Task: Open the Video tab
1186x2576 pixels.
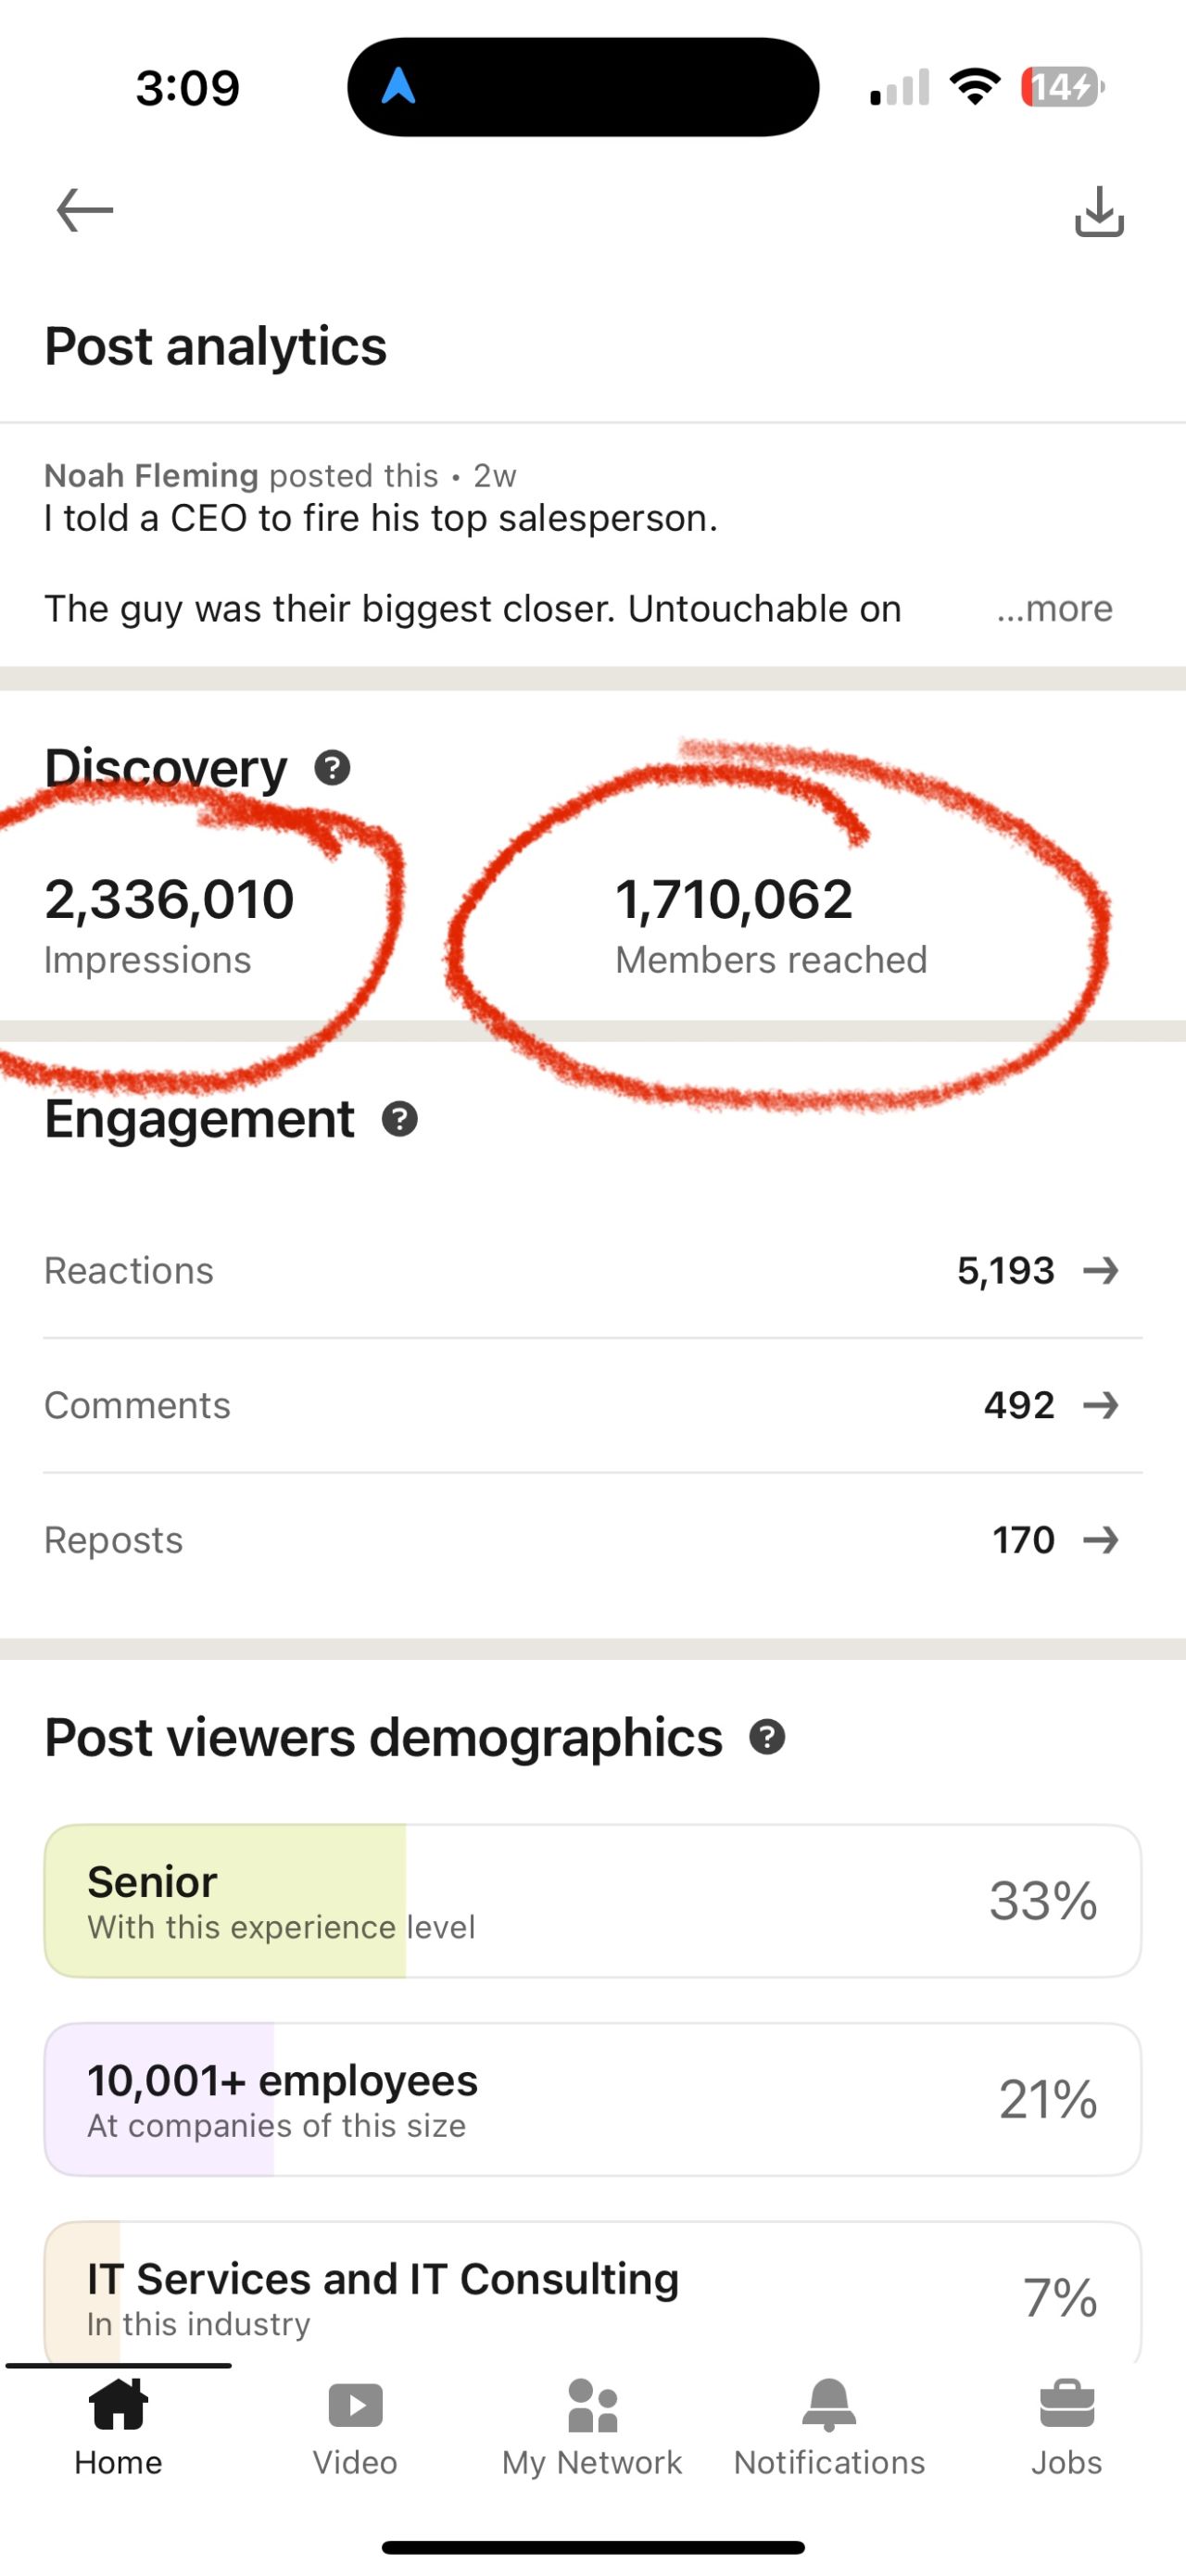Action: click(x=355, y=2427)
